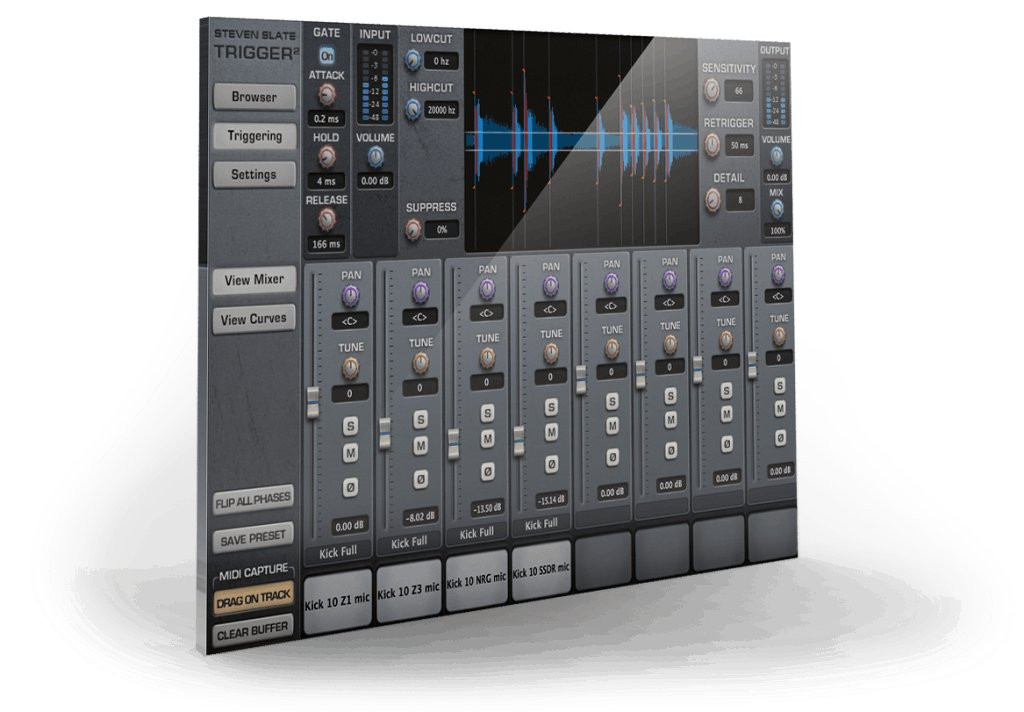Mute the Kick 10 NRG mic channel
The width and height of the screenshot is (1024, 712).
coord(487,439)
